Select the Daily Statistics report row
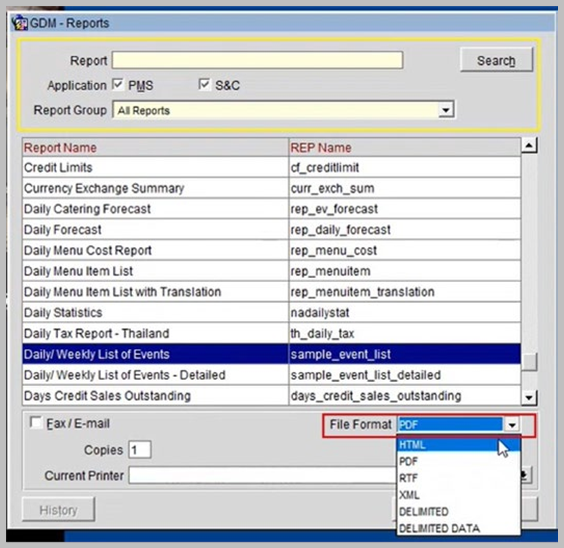This screenshot has height=548, width=564. (271, 312)
